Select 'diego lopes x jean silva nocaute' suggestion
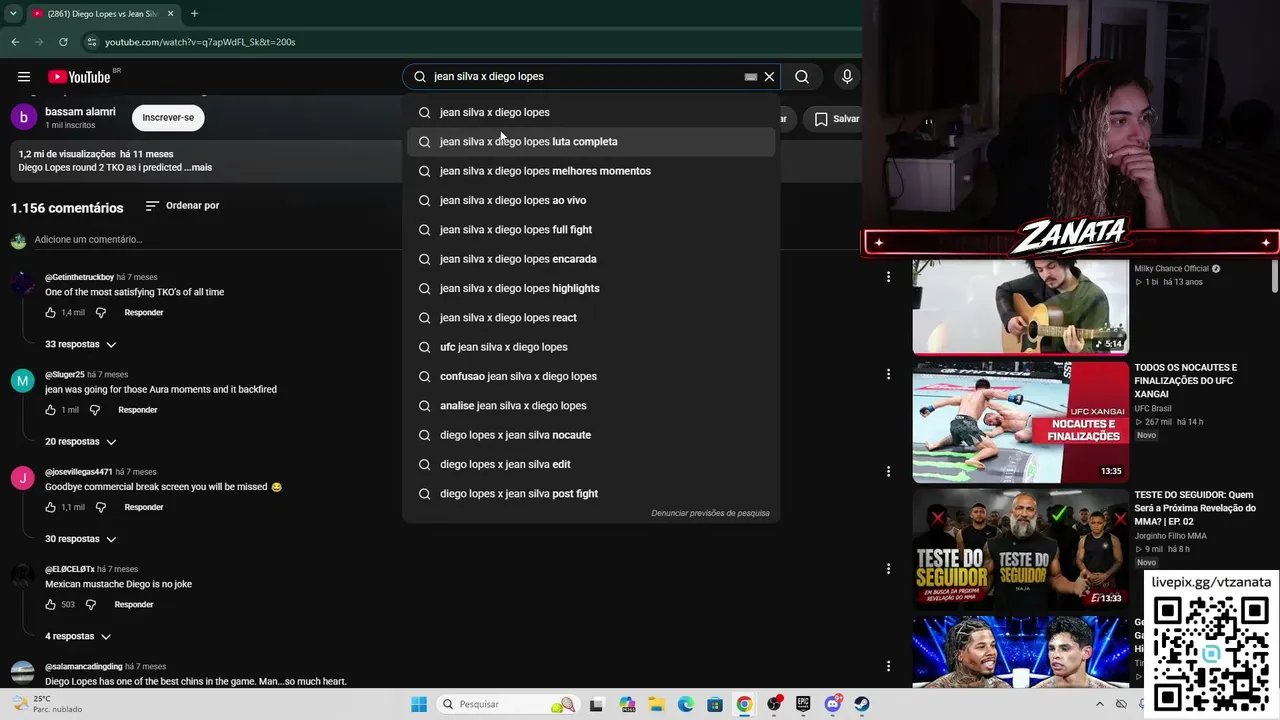The width and height of the screenshot is (1280, 720). pos(591,435)
